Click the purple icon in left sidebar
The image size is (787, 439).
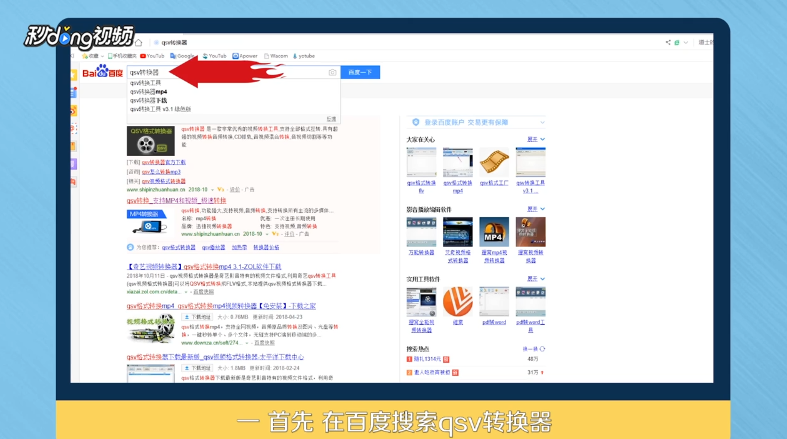(74, 164)
